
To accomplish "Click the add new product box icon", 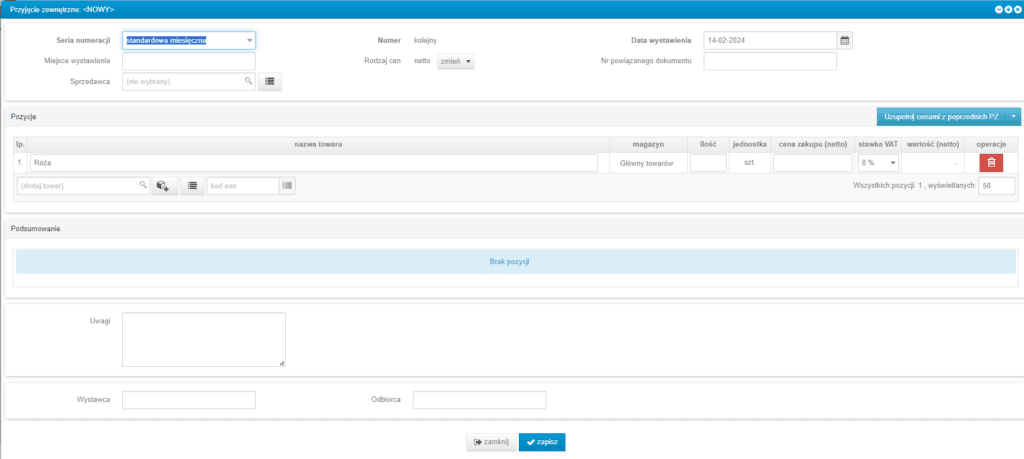I will click(x=164, y=186).
